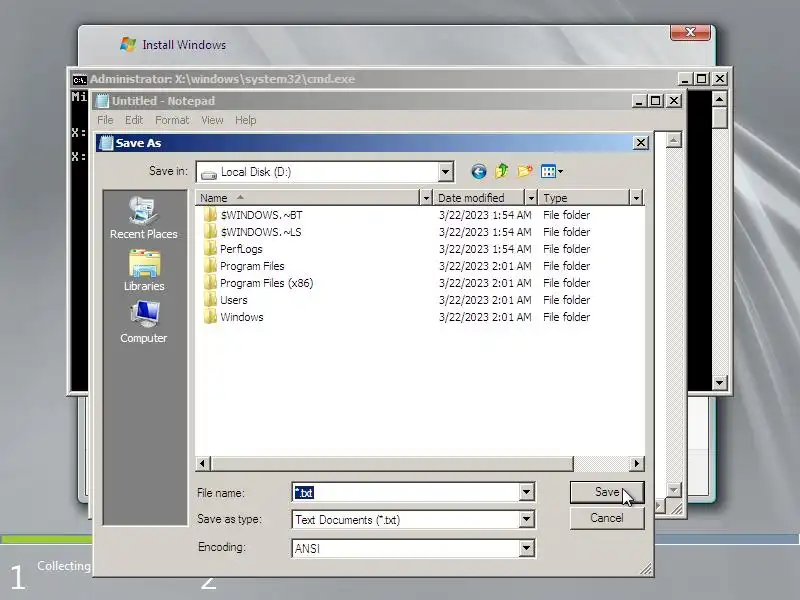This screenshot has height=600, width=800.
Task: Select the date for PerfLogs row
Action: pos(485,249)
